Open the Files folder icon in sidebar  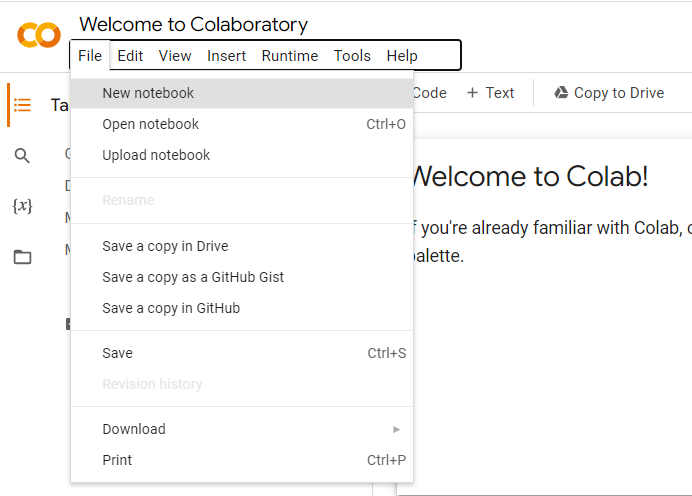pos(22,257)
